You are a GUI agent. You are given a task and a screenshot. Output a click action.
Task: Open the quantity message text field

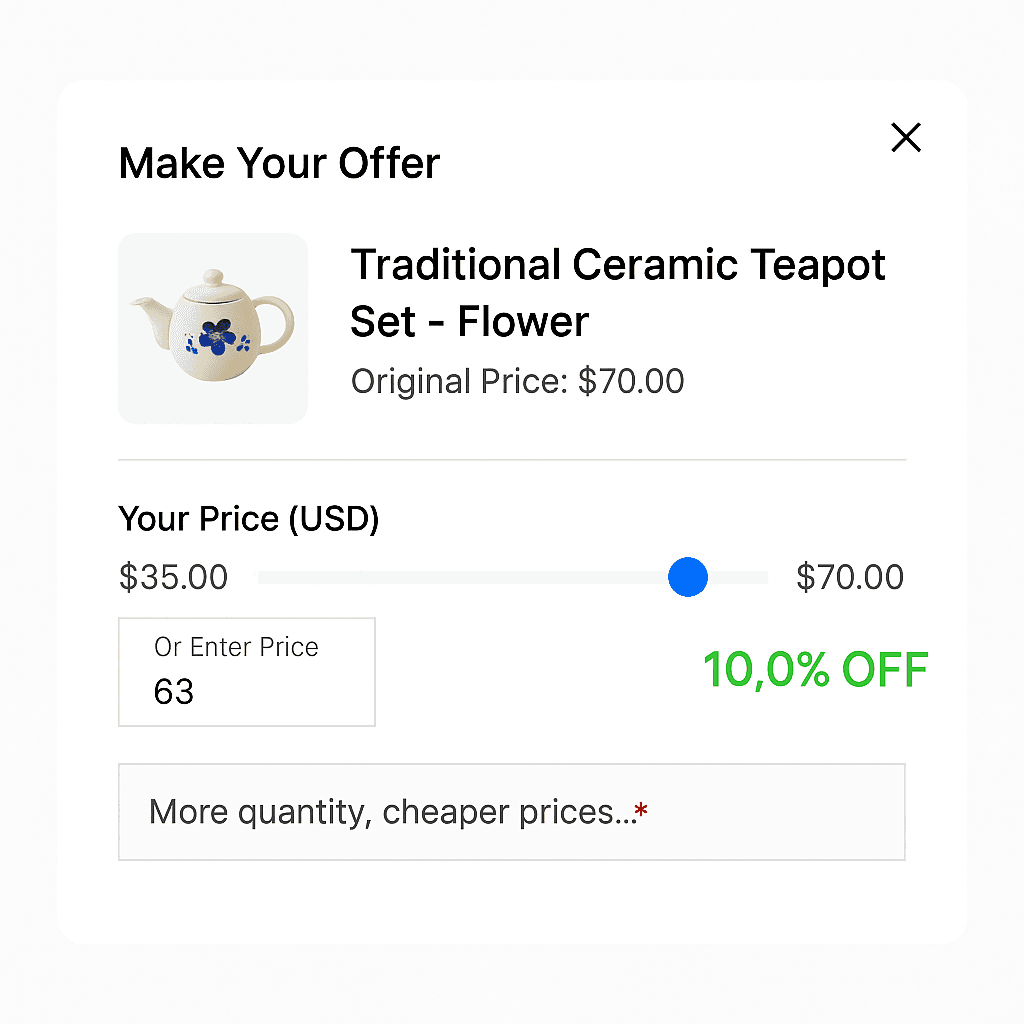pyautogui.click(x=512, y=812)
